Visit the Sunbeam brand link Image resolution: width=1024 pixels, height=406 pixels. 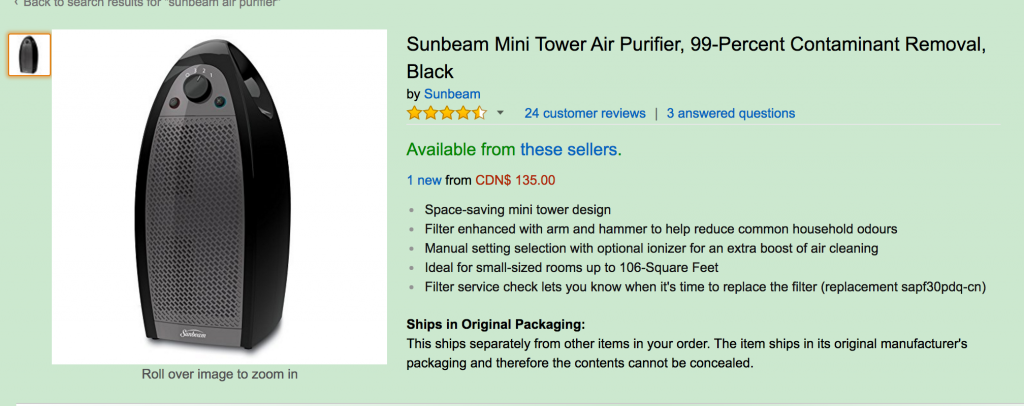point(452,94)
